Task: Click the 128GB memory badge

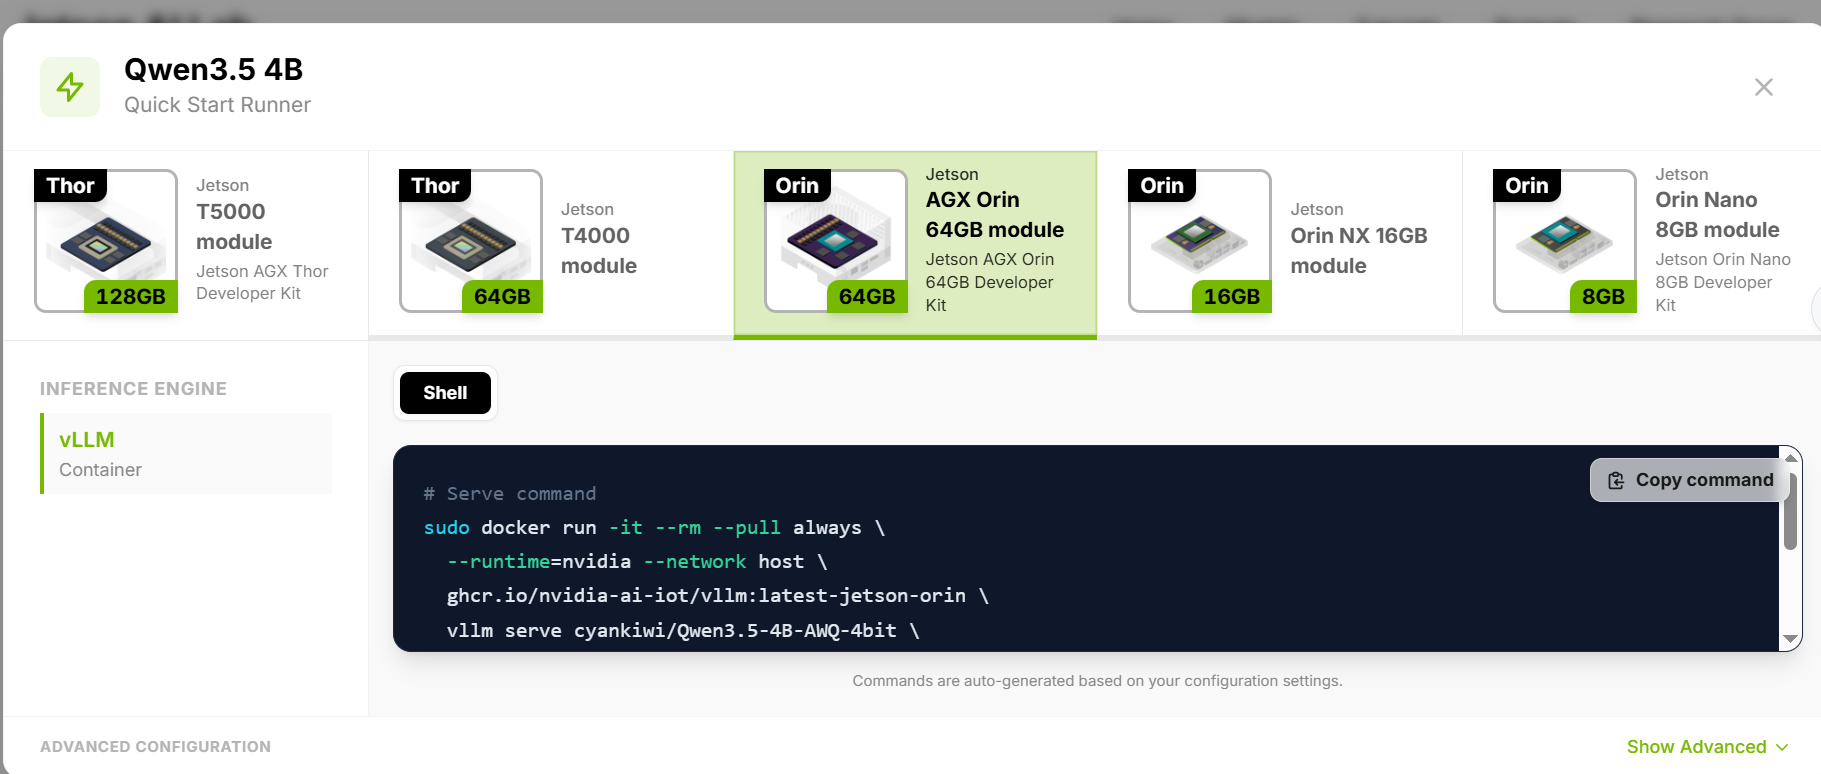Action: pos(131,297)
